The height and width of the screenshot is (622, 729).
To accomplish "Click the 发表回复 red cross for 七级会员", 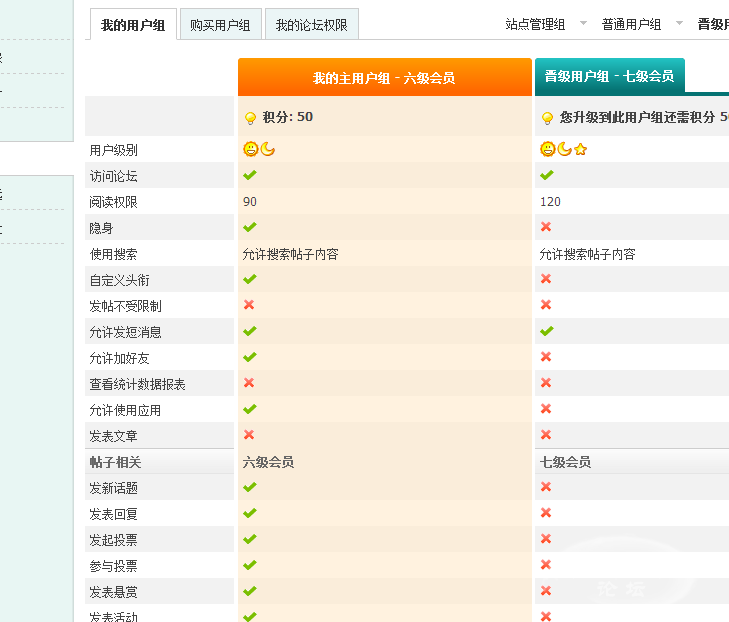I will coord(546,513).
